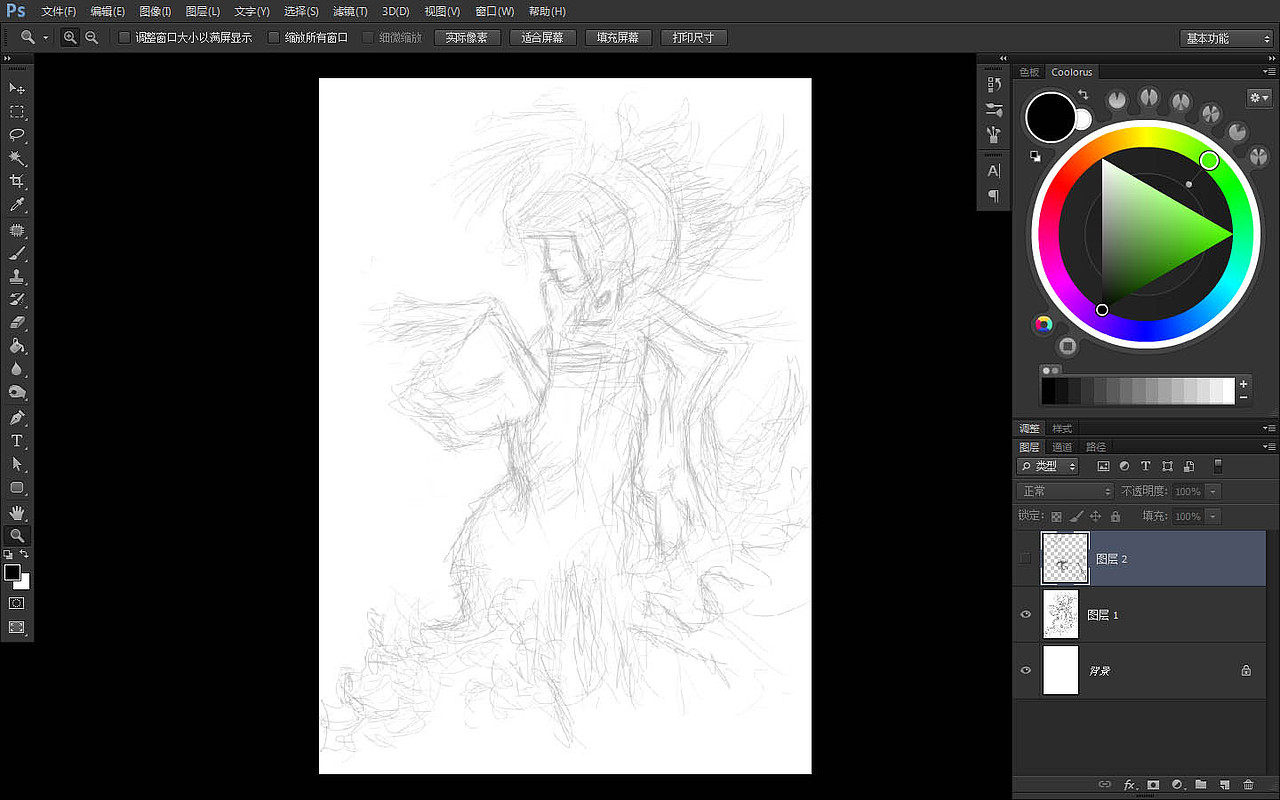Select the Hand tool
Viewport: 1280px width, 800px height.
pos(17,512)
